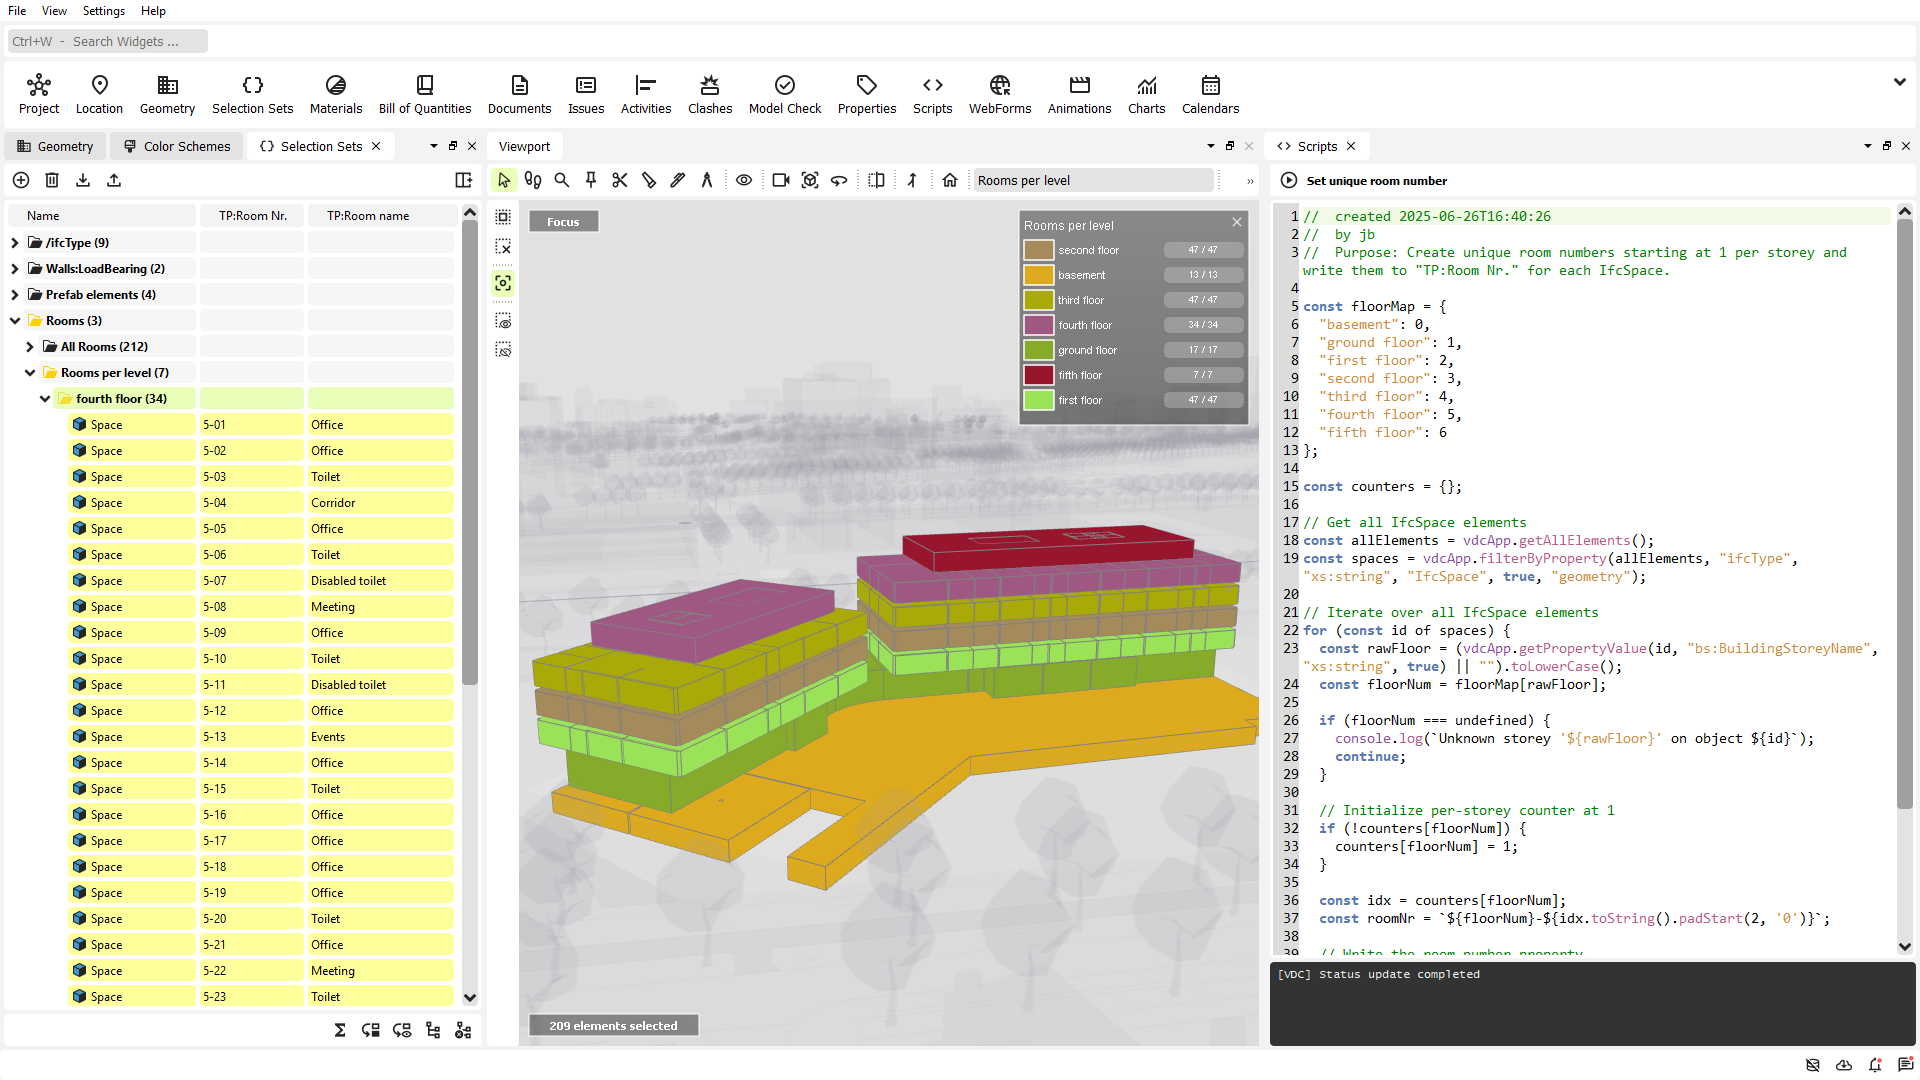1920x1080 pixels.
Task: Toggle the eye visibility tool in viewport
Action: pyautogui.click(x=744, y=180)
